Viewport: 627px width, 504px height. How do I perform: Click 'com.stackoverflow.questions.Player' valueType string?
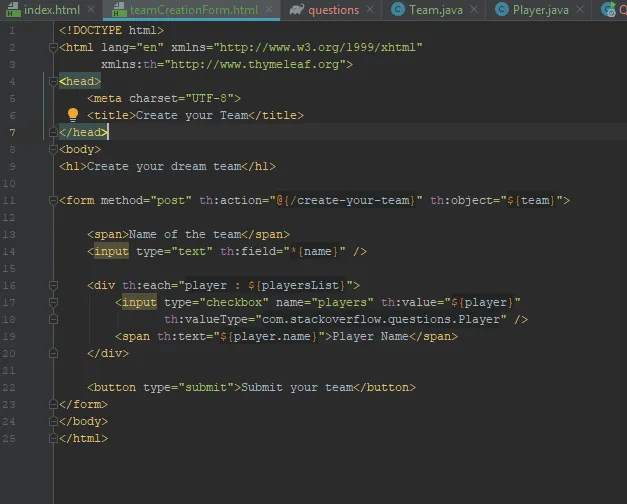pyautogui.click(x=381, y=320)
